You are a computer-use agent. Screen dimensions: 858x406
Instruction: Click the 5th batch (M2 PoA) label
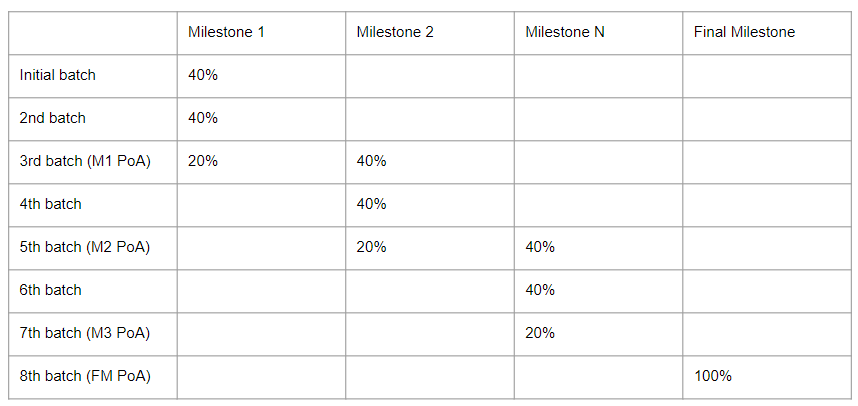coord(85,247)
